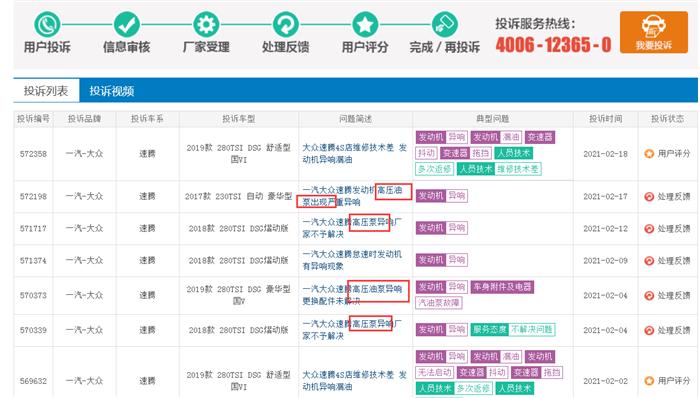
Task: Click the date 2021-02-12
Action: coord(605,228)
